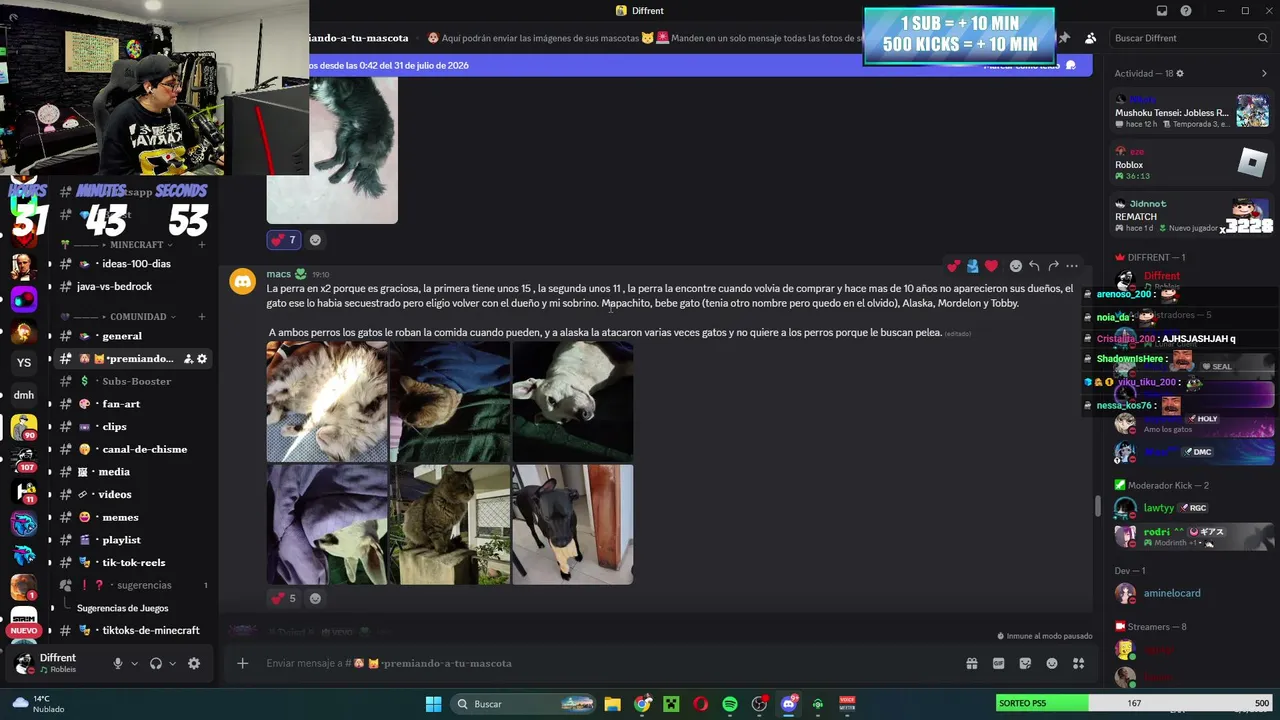Deafen audio with the headphones icon
The height and width of the screenshot is (720, 1280).
[156, 663]
